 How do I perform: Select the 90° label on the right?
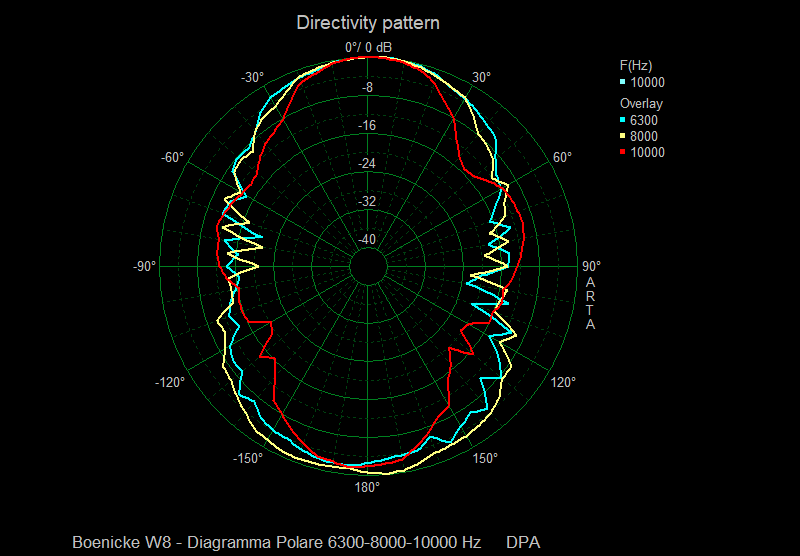(591, 266)
